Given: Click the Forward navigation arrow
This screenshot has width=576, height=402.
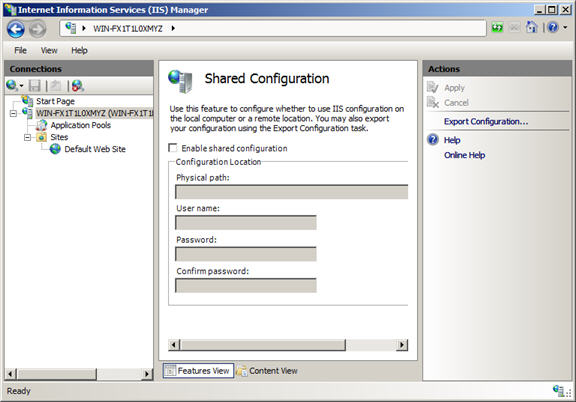Looking at the screenshot, I should click(x=37, y=29).
